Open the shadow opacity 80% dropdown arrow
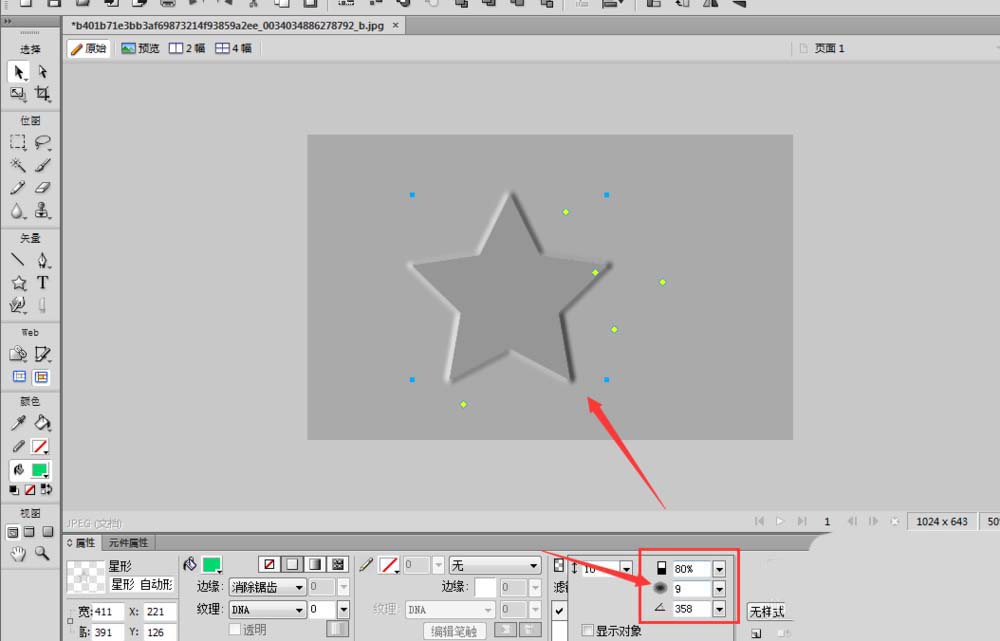Viewport: 1000px width, 641px height. (x=719, y=568)
